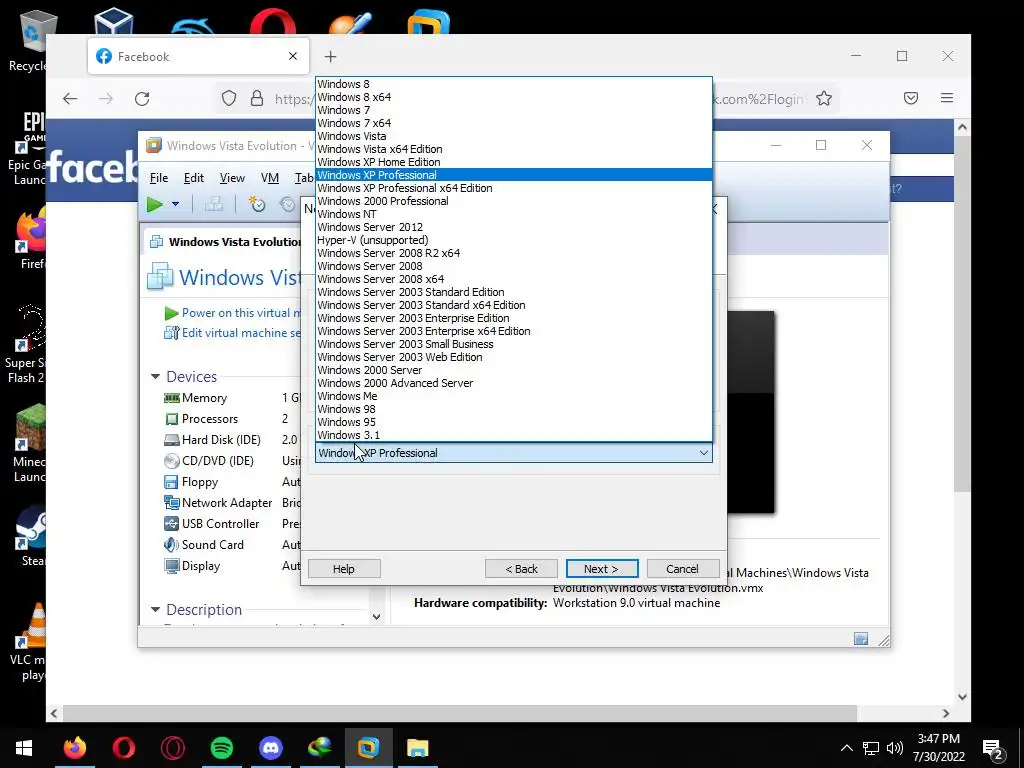The width and height of the screenshot is (1024, 768).
Task: Choose Windows 2000 Professional option
Action: coord(513,201)
